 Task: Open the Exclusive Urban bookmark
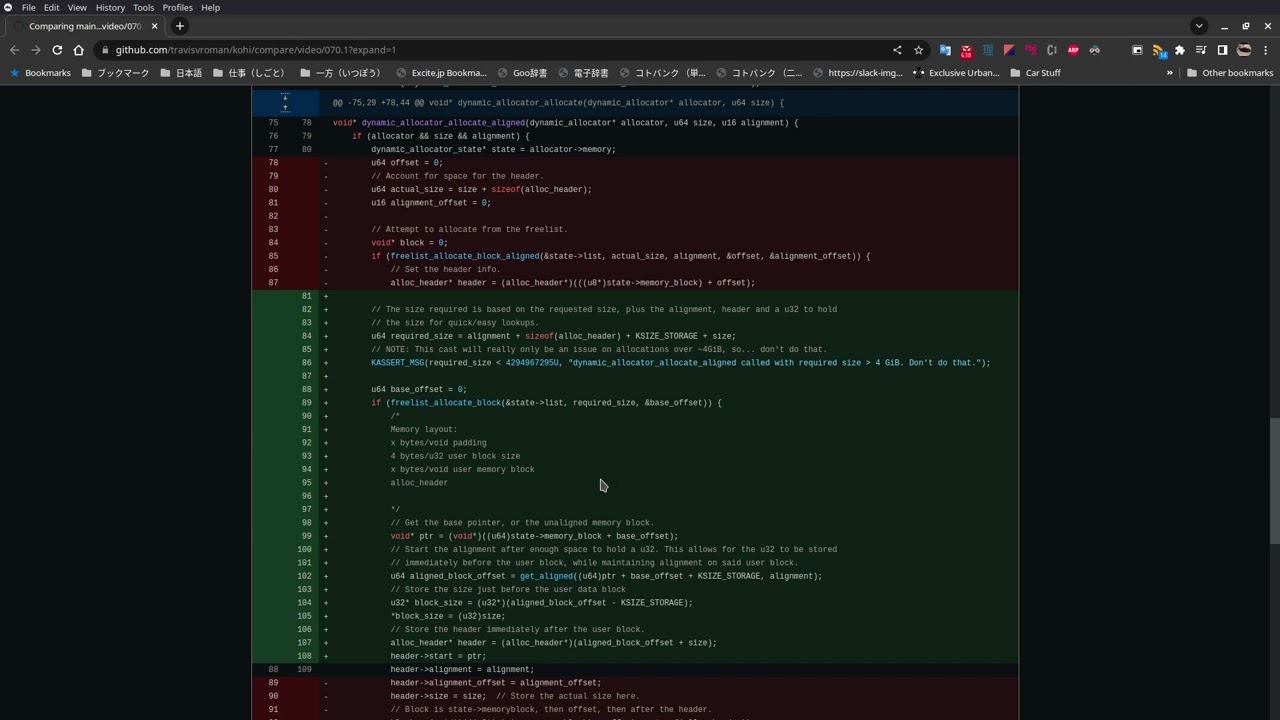click(956, 73)
